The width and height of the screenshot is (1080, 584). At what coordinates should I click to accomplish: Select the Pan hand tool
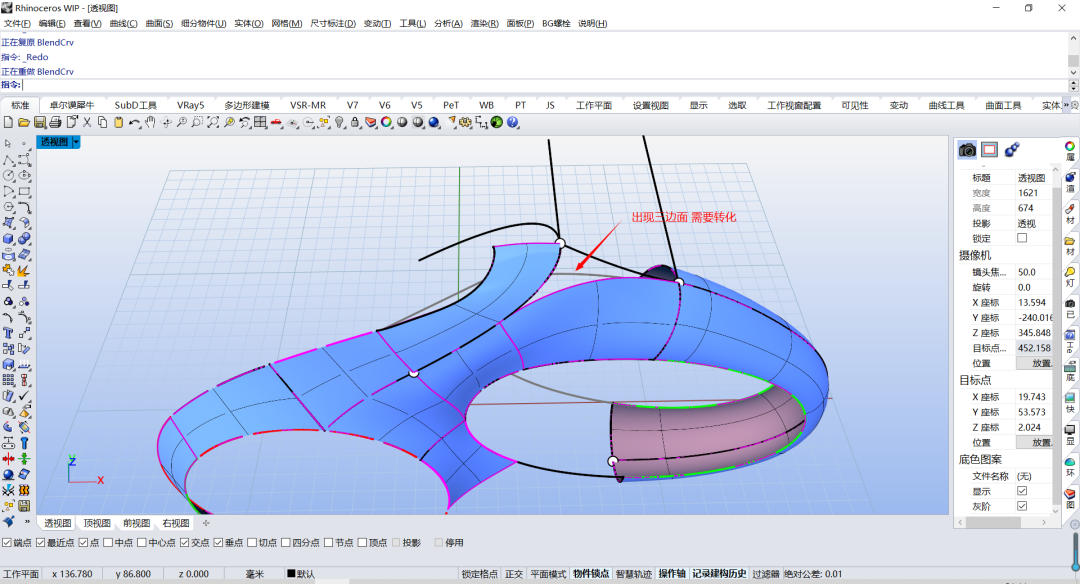point(150,122)
